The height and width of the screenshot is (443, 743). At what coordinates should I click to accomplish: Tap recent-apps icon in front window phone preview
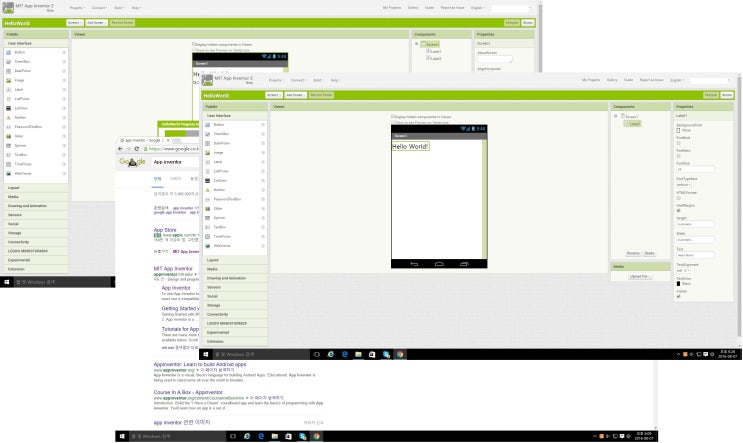(x=464, y=264)
